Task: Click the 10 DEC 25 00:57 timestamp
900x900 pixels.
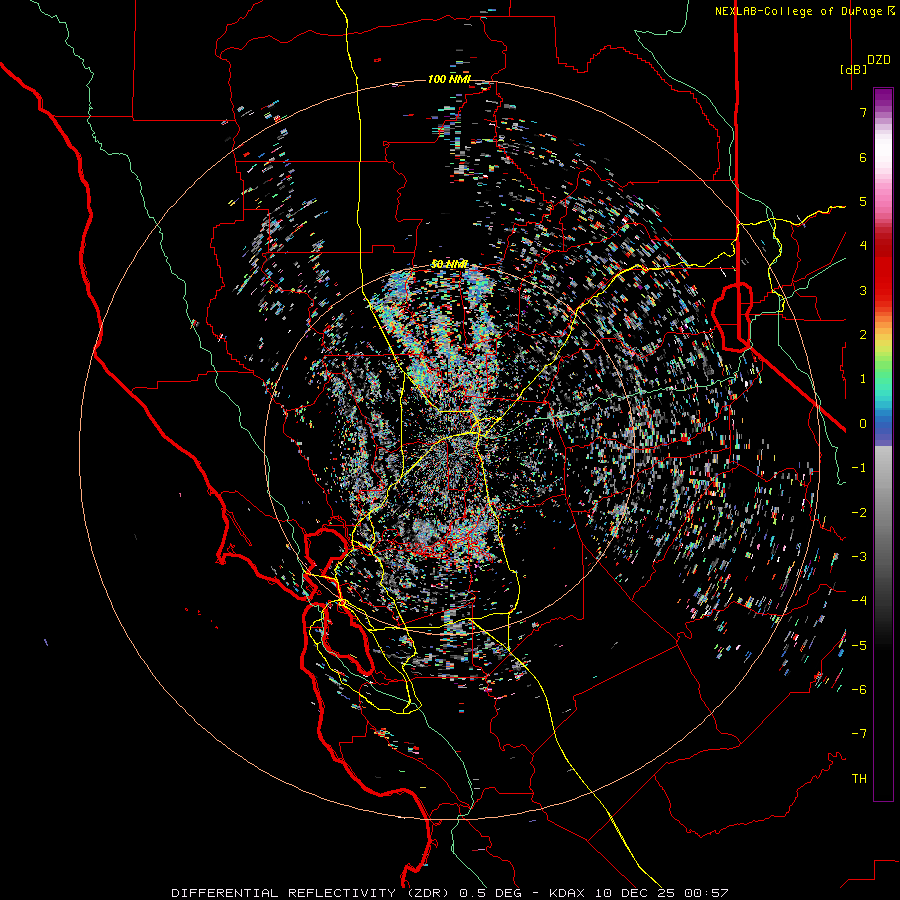Action: pyautogui.click(x=661, y=893)
